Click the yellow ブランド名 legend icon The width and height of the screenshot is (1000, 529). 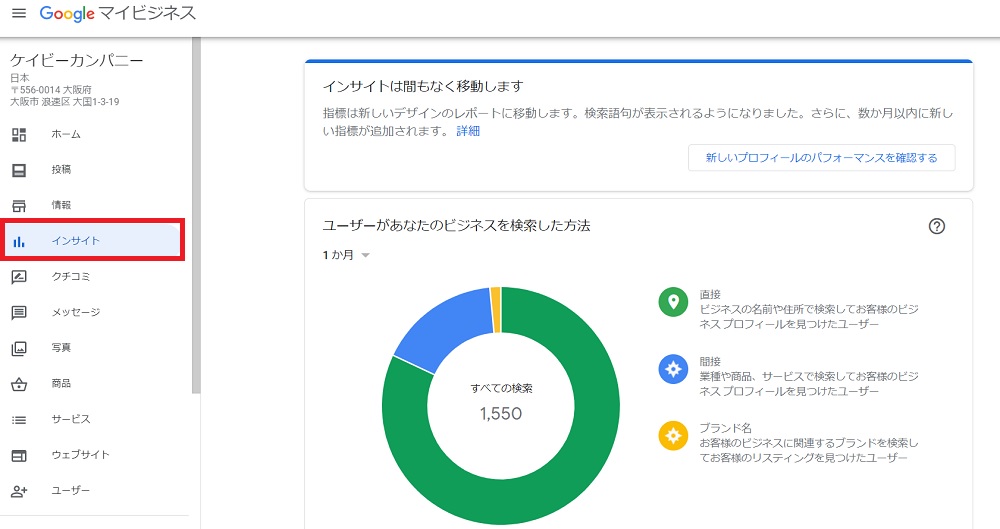(673, 436)
